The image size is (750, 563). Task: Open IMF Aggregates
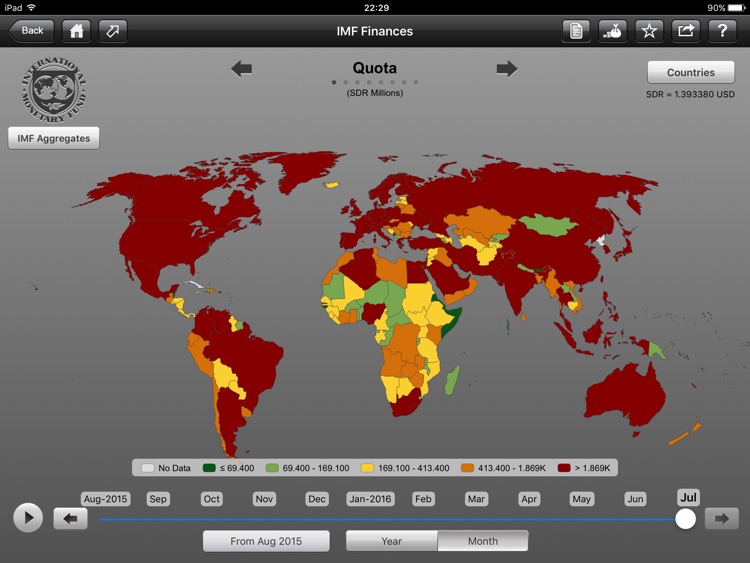coord(54,138)
